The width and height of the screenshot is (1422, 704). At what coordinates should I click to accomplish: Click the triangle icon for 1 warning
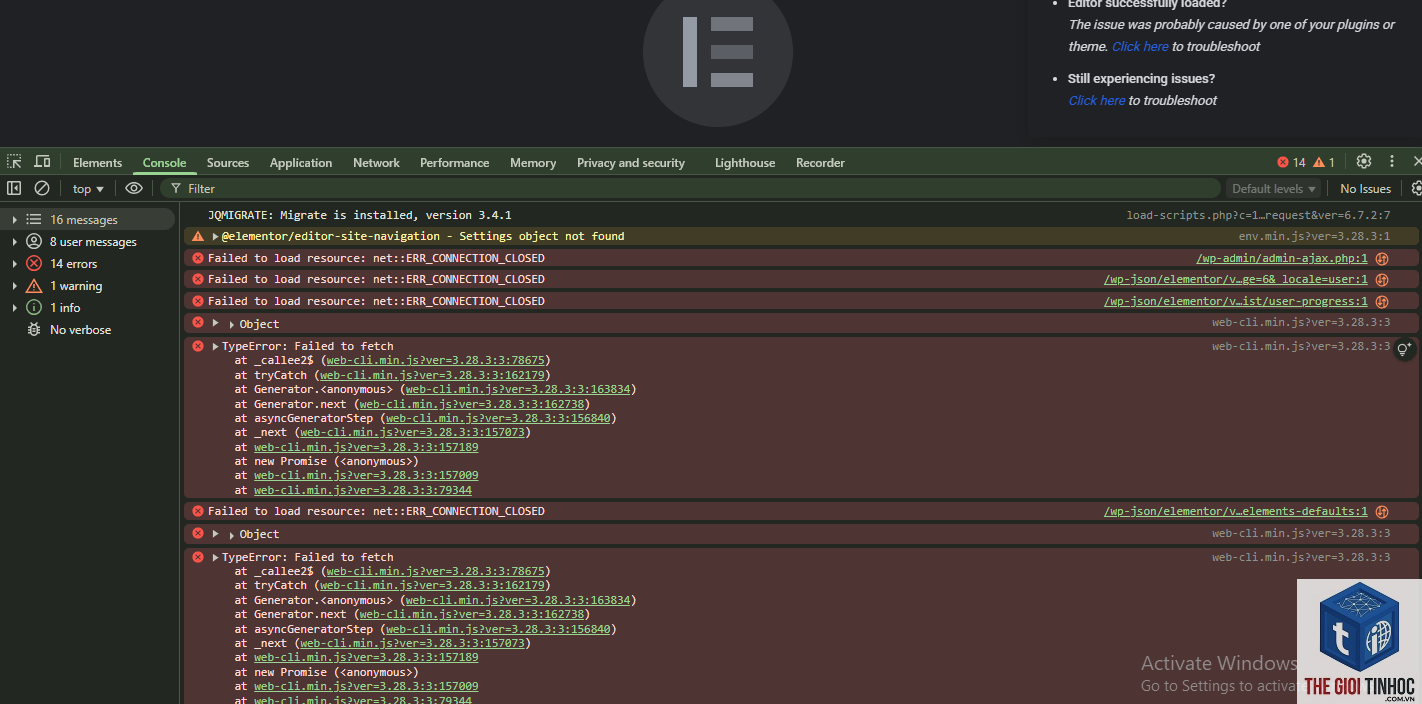34,285
